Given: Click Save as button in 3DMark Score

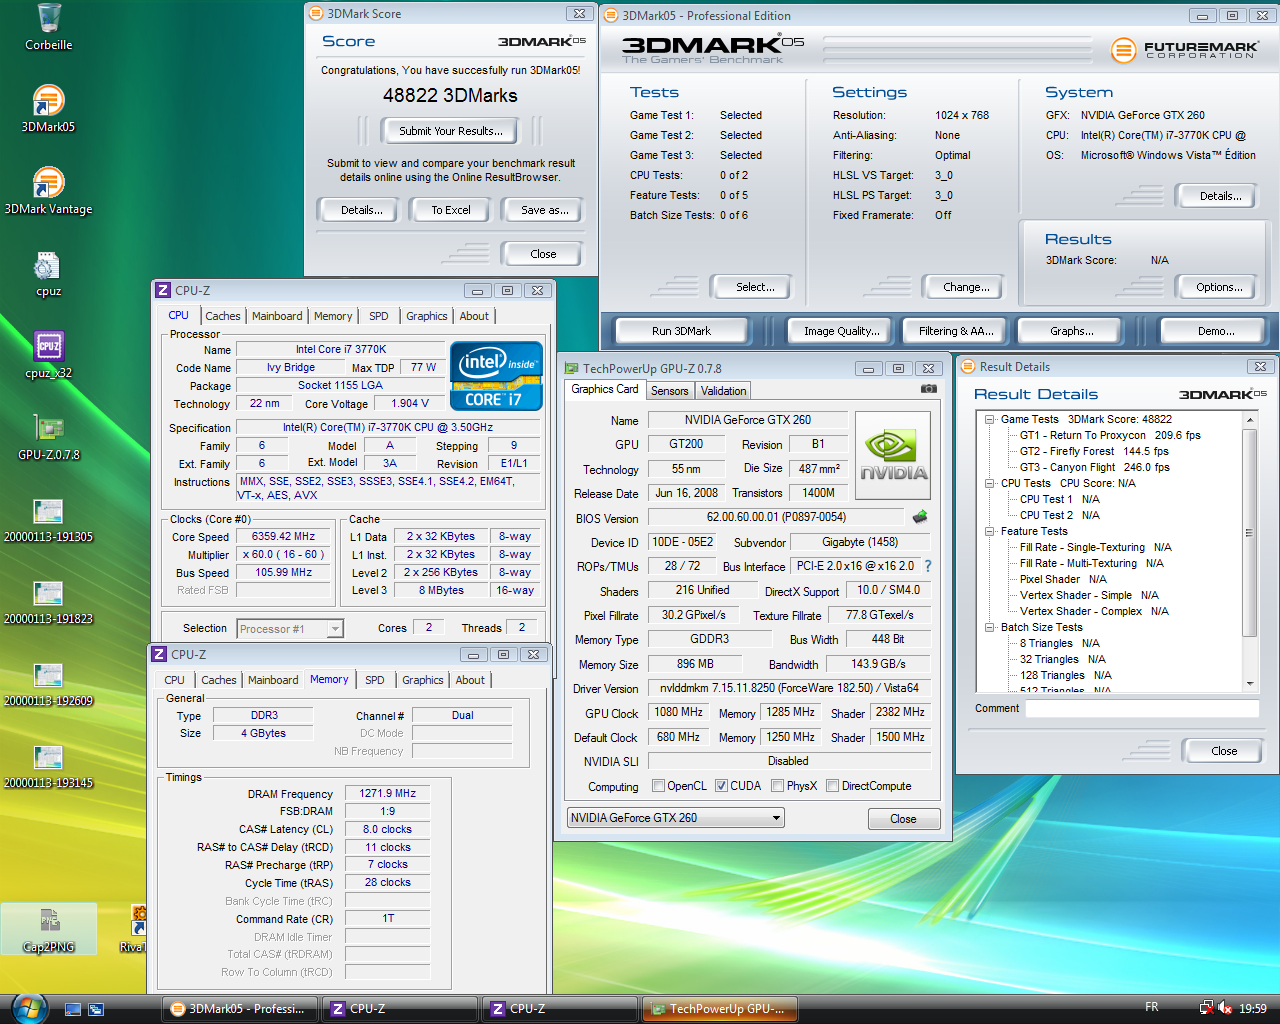Looking at the screenshot, I should tap(545, 210).
